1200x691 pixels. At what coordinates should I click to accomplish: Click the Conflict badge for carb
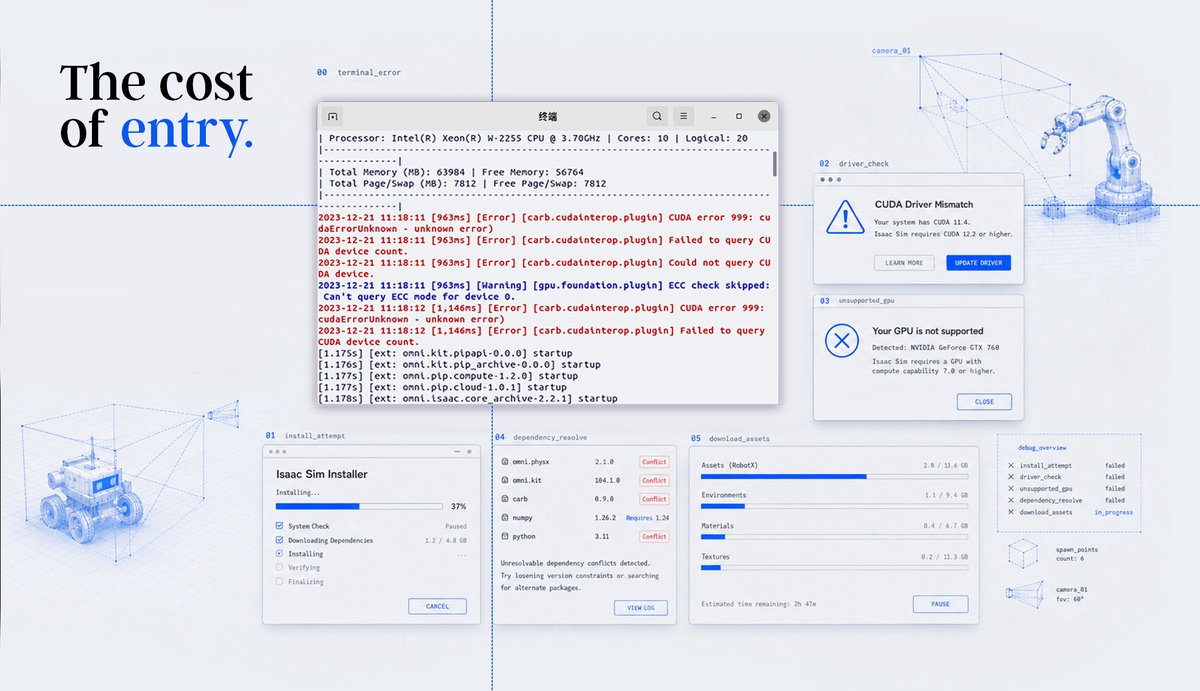654,499
